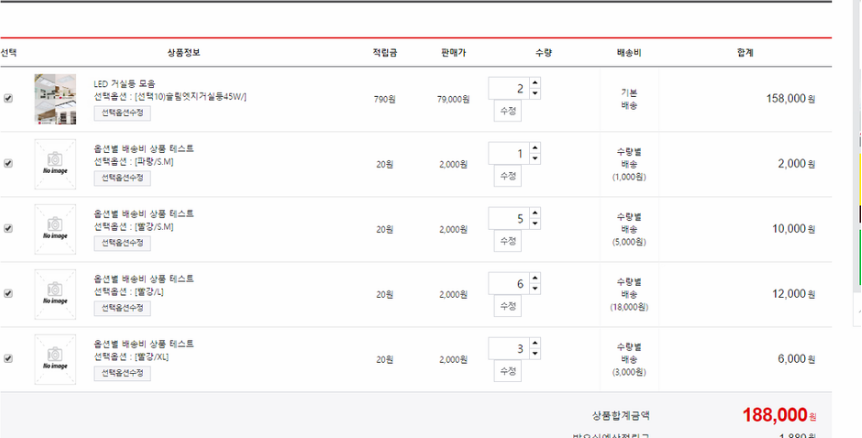The width and height of the screenshot is (862, 438).
Task: Toggle checkbox for the 파랑/S,M item
Action: pos(9,164)
